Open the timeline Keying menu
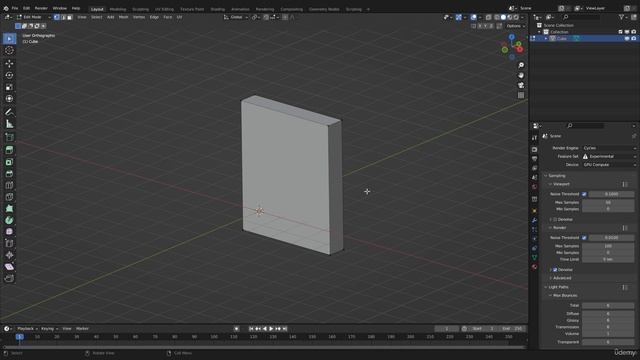 (x=49, y=329)
